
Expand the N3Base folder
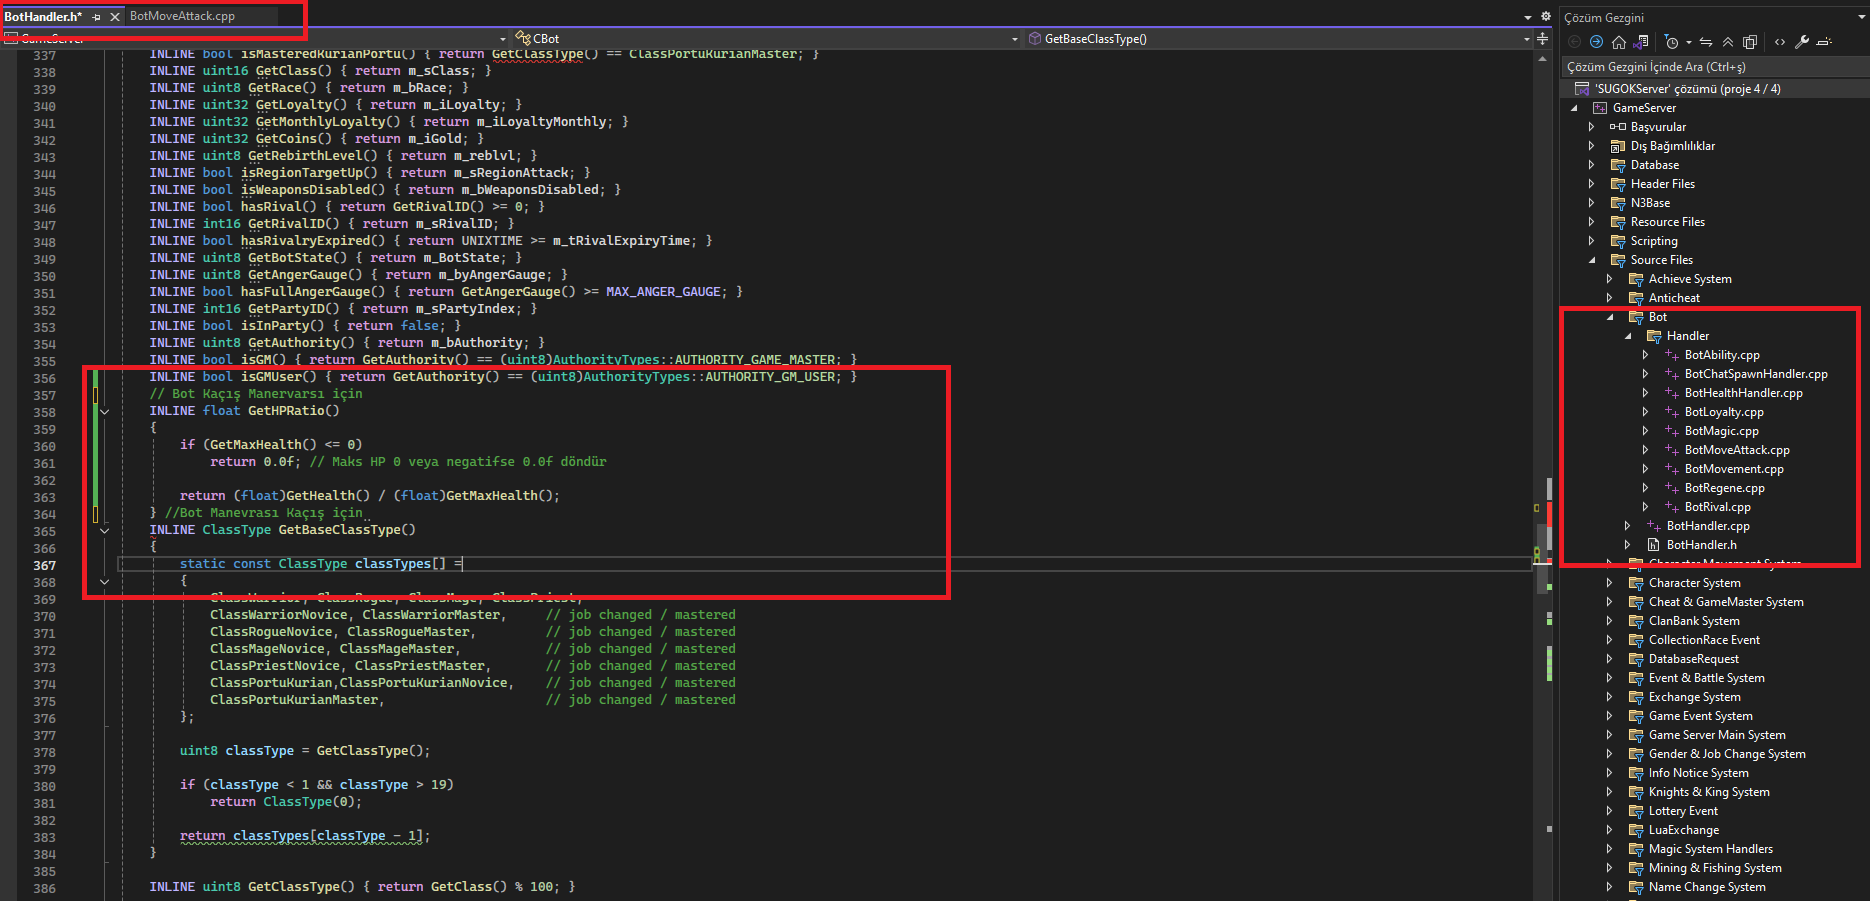[1592, 203]
